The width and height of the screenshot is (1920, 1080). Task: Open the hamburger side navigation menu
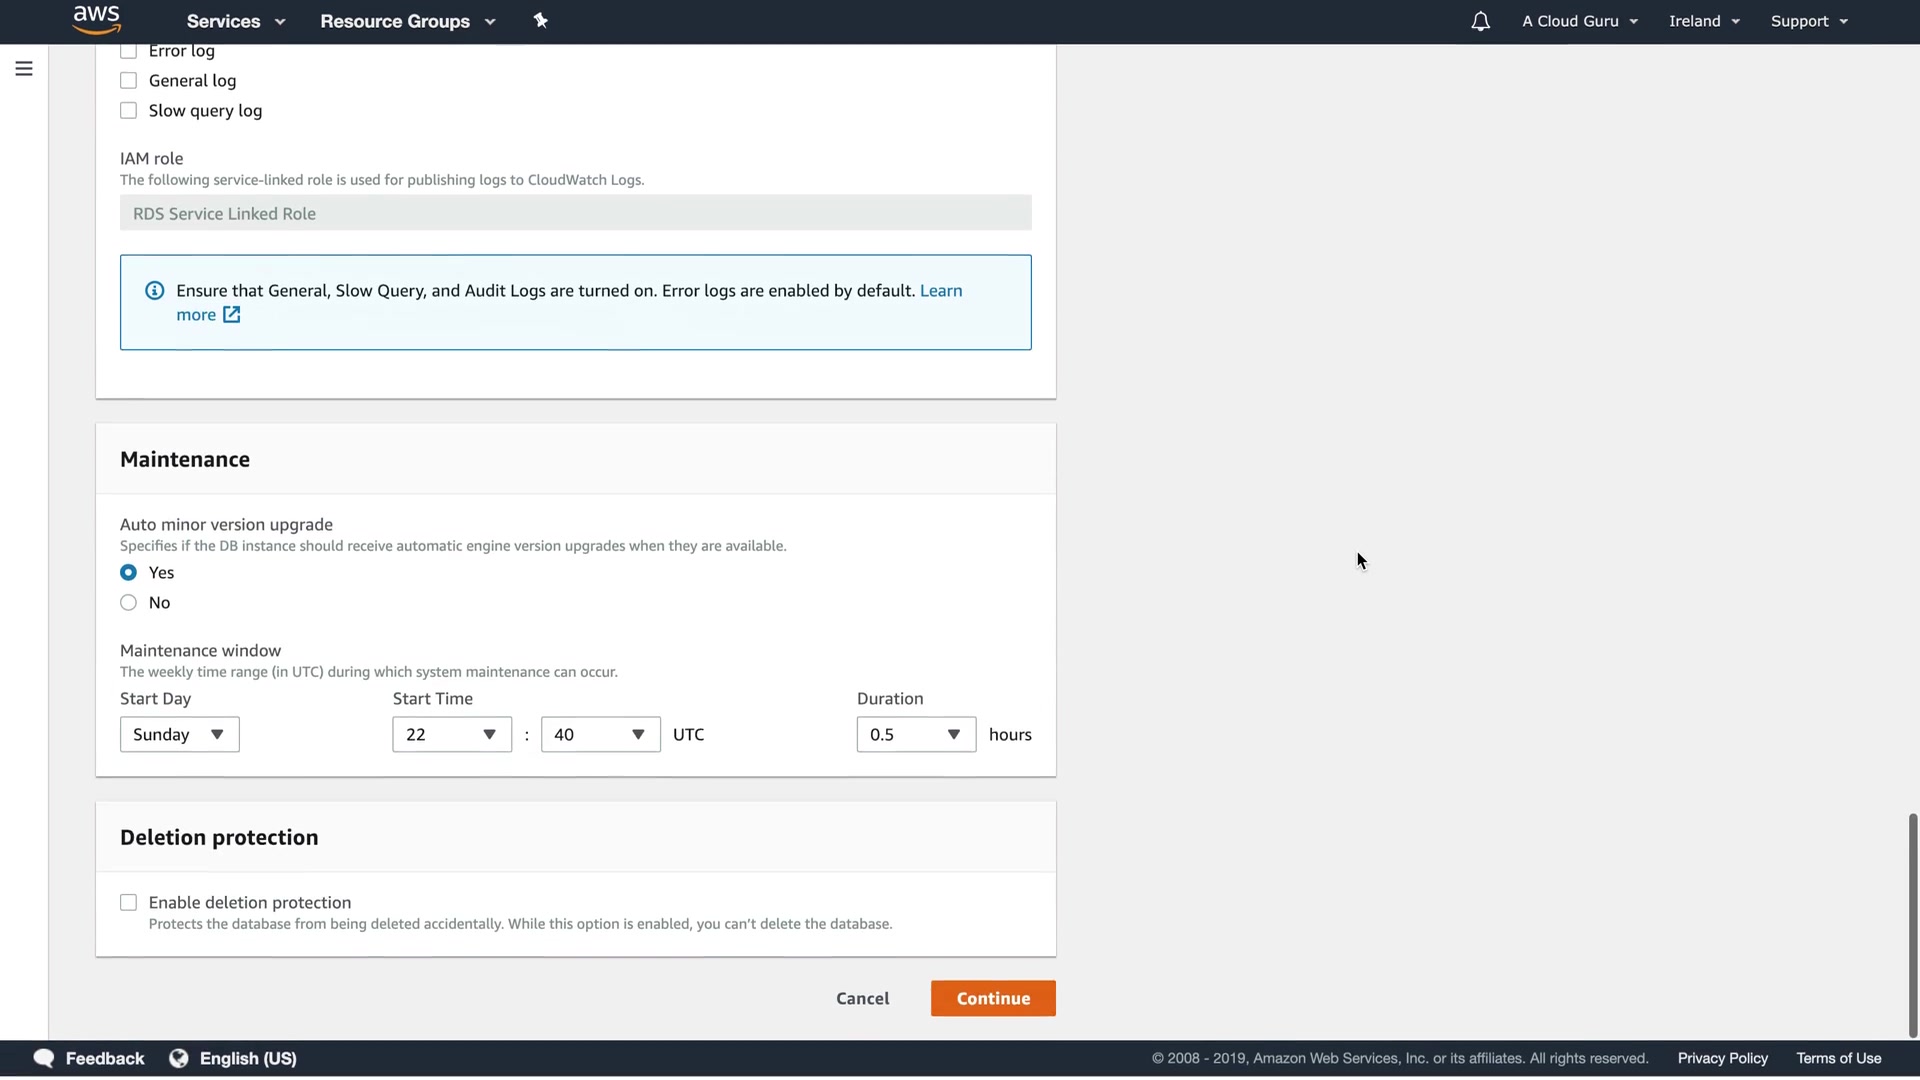point(24,68)
